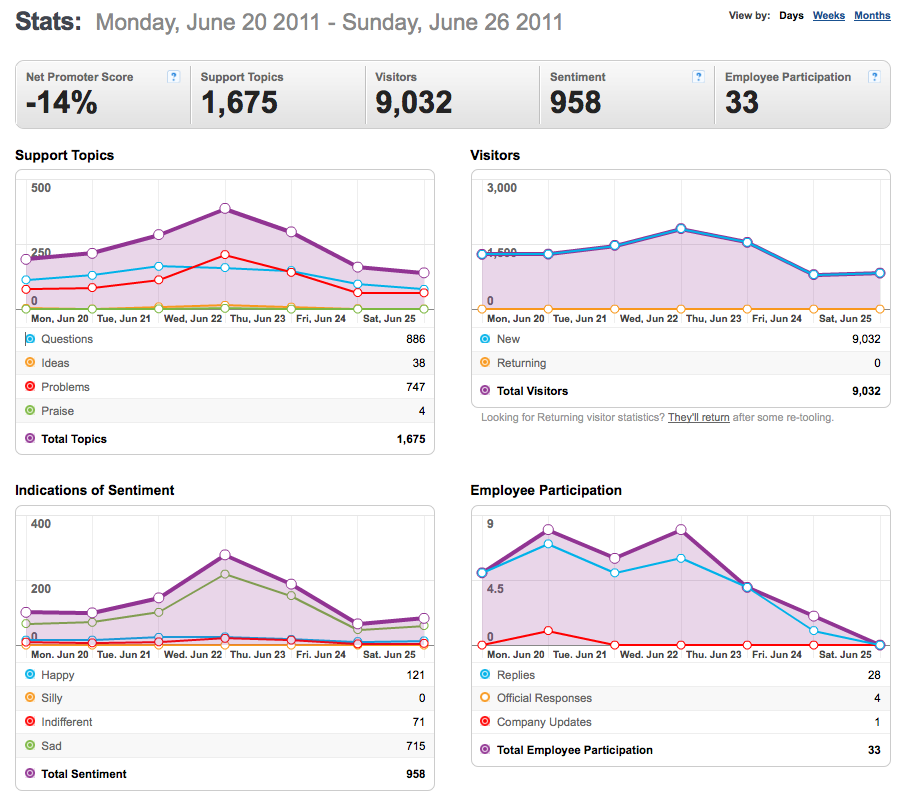Click the Returning visitors legend marker
The image size is (917, 803).
485,363
